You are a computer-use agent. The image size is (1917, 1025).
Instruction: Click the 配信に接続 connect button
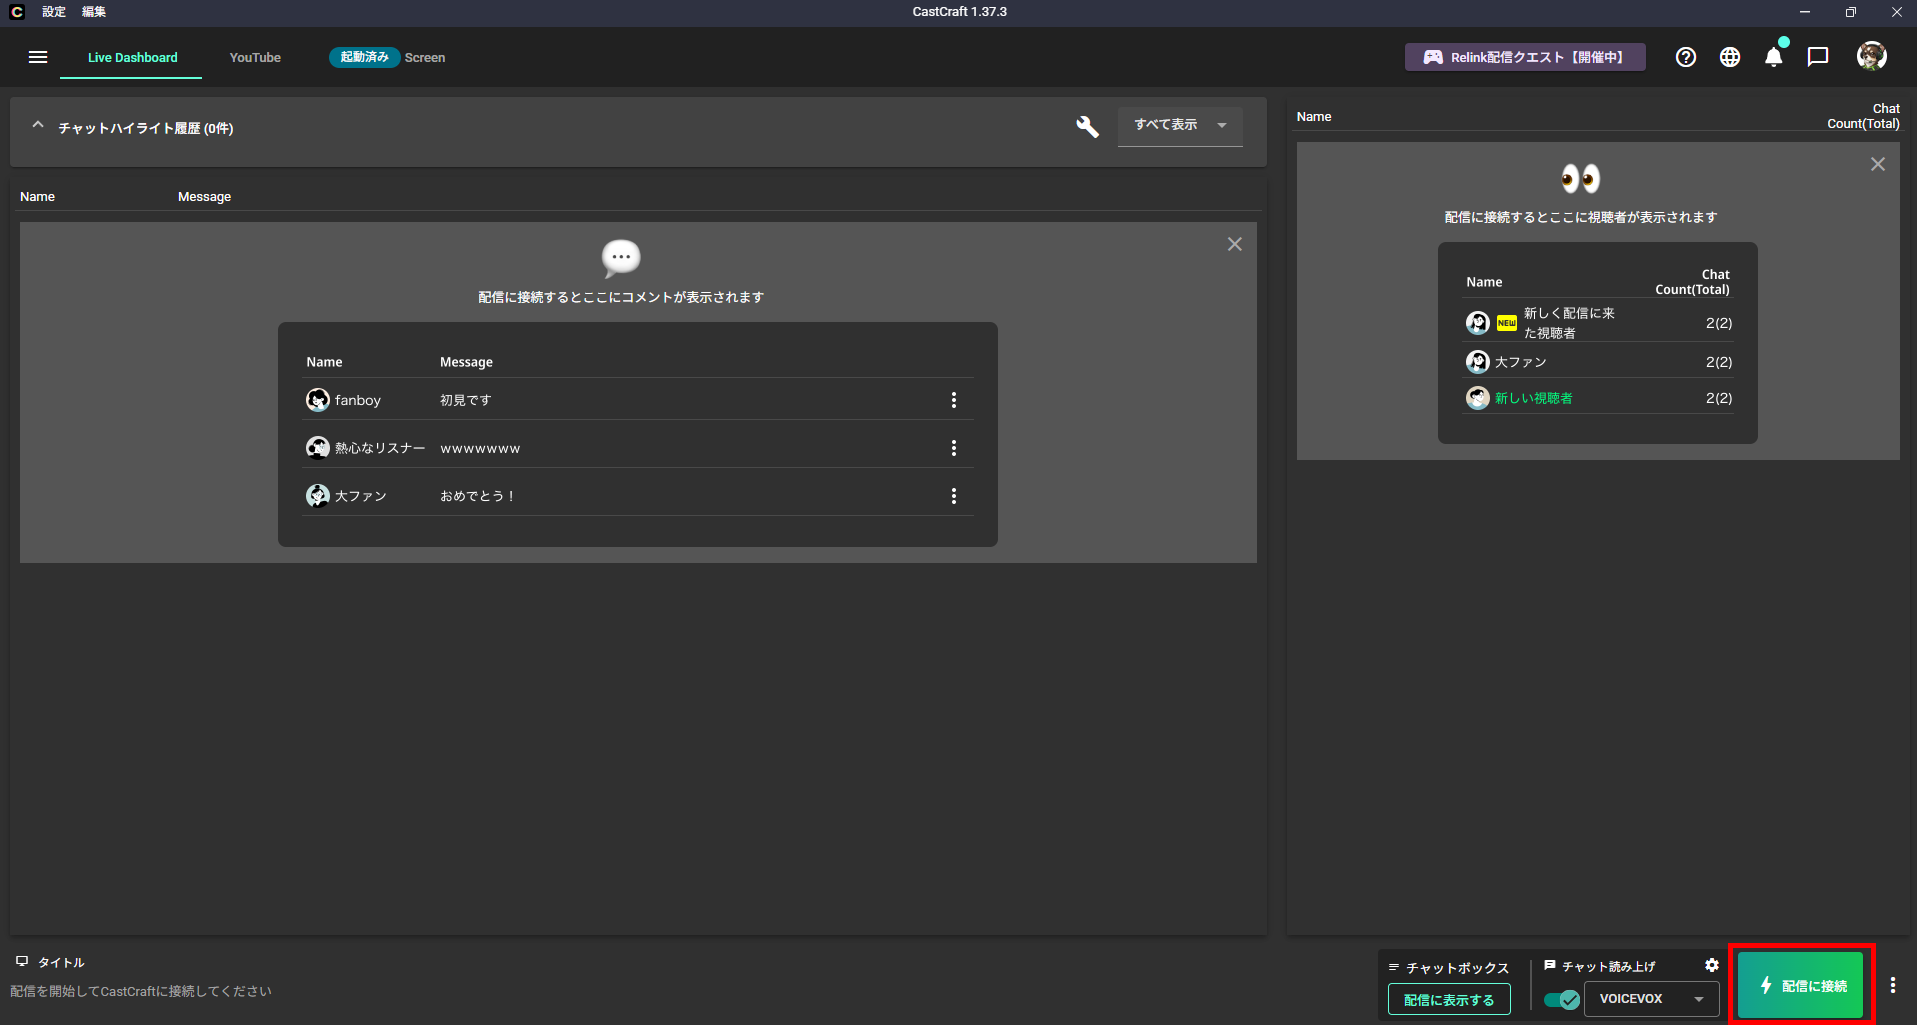click(x=1801, y=985)
